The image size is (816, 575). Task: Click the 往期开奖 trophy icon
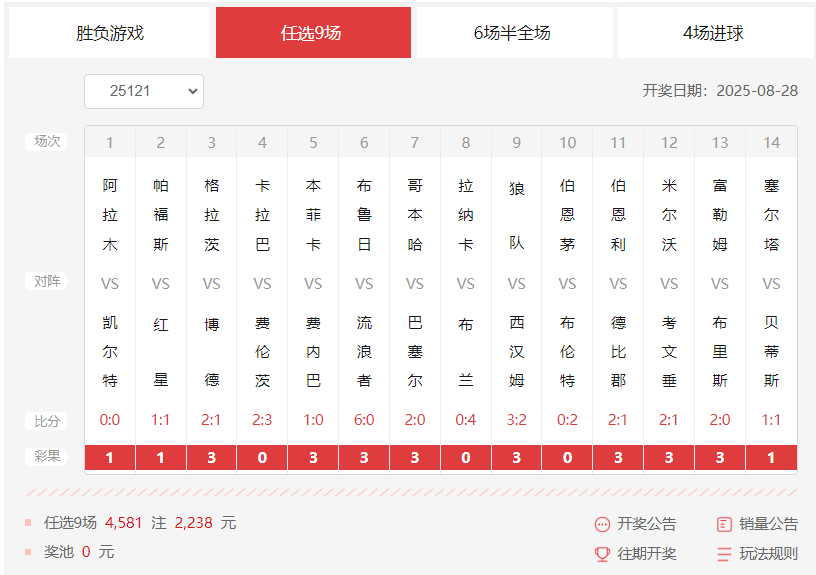602,554
